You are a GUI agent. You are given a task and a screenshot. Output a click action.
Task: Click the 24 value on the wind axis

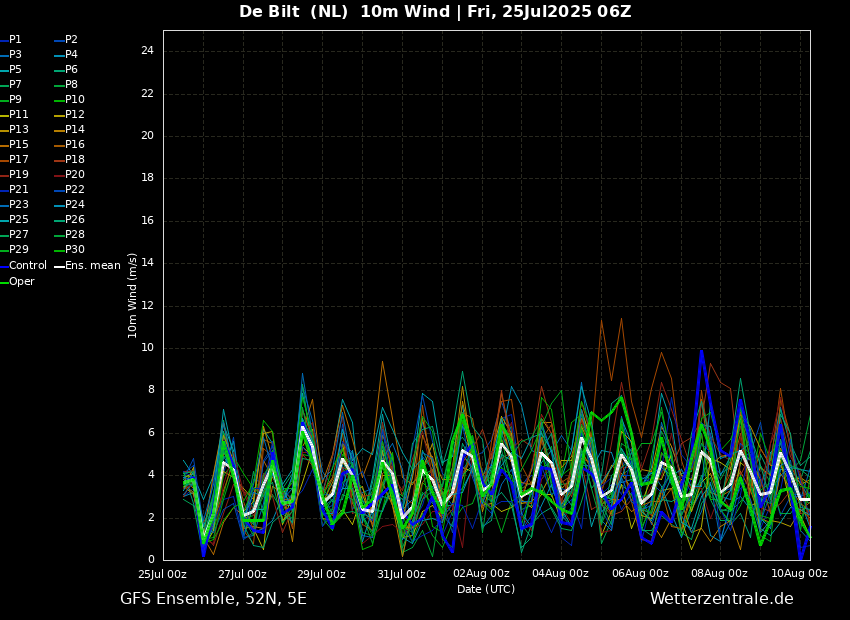click(x=147, y=51)
